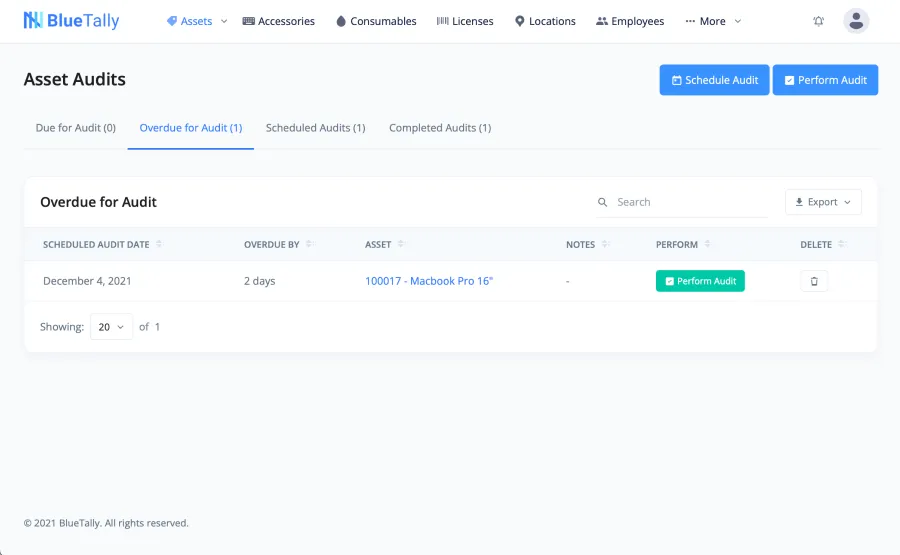Open the Employees page
The image size is (900, 555).
[x=630, y=21]
